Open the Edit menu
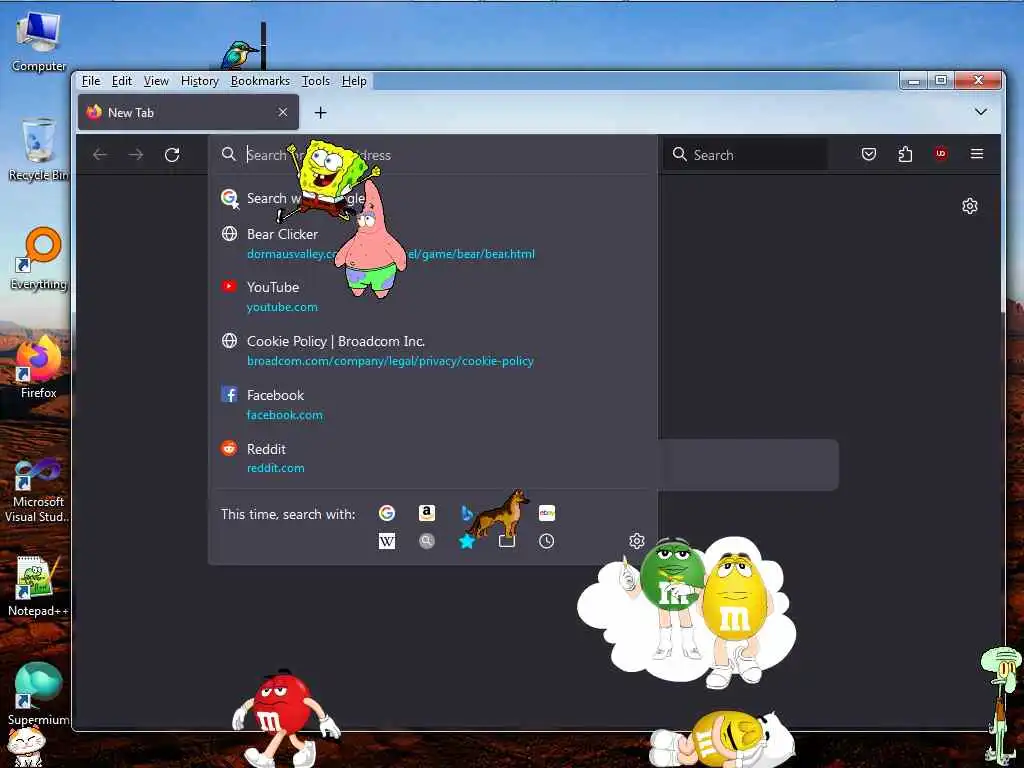This screenshot has height=768, width=1024. pyautogui.click(x=121, y=81)
